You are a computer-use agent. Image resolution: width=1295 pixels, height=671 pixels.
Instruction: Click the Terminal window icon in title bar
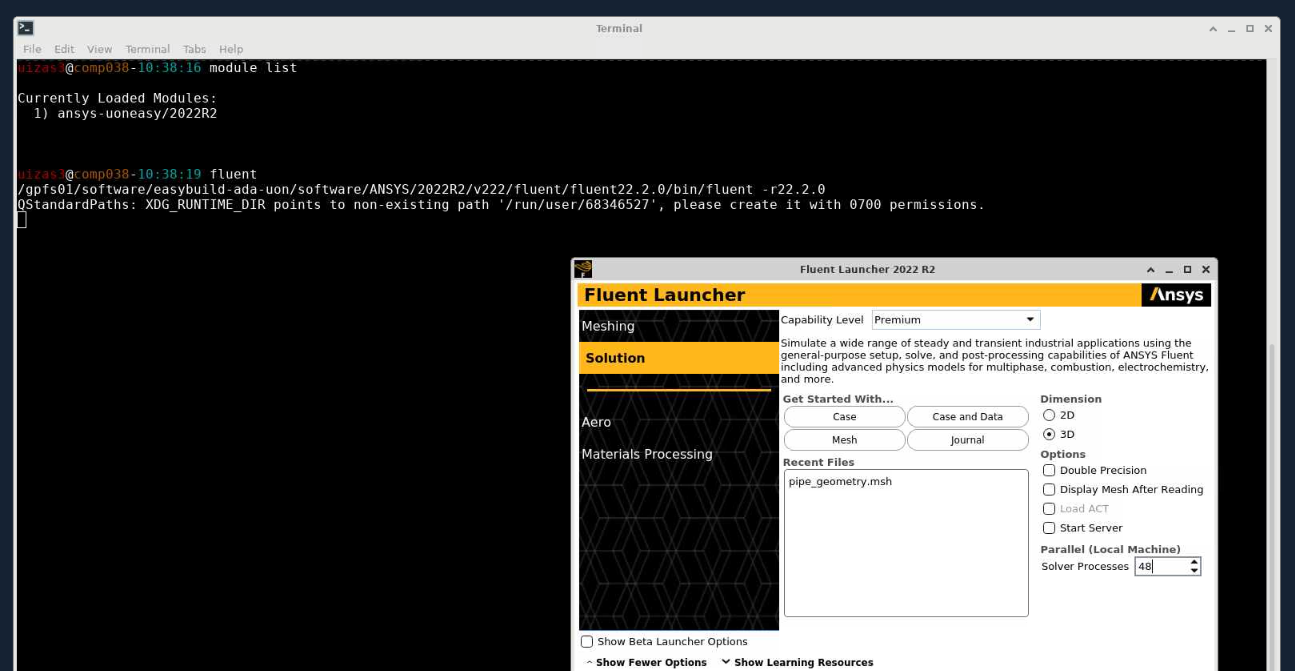tap(26, 28)
